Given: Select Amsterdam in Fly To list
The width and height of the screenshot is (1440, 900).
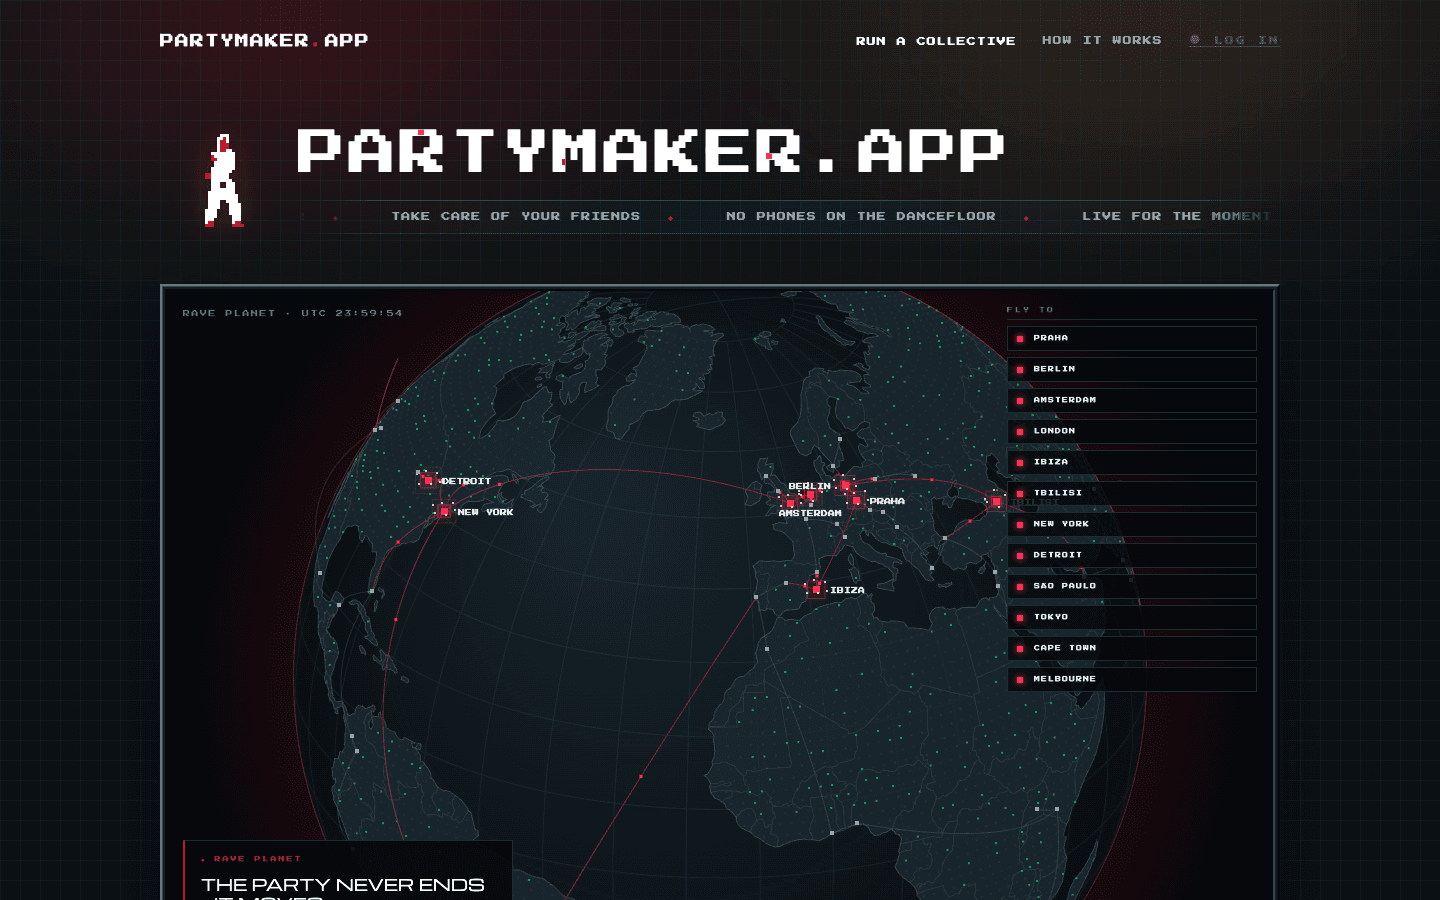Looking at the screenshot, I should tap(1132, 400).
